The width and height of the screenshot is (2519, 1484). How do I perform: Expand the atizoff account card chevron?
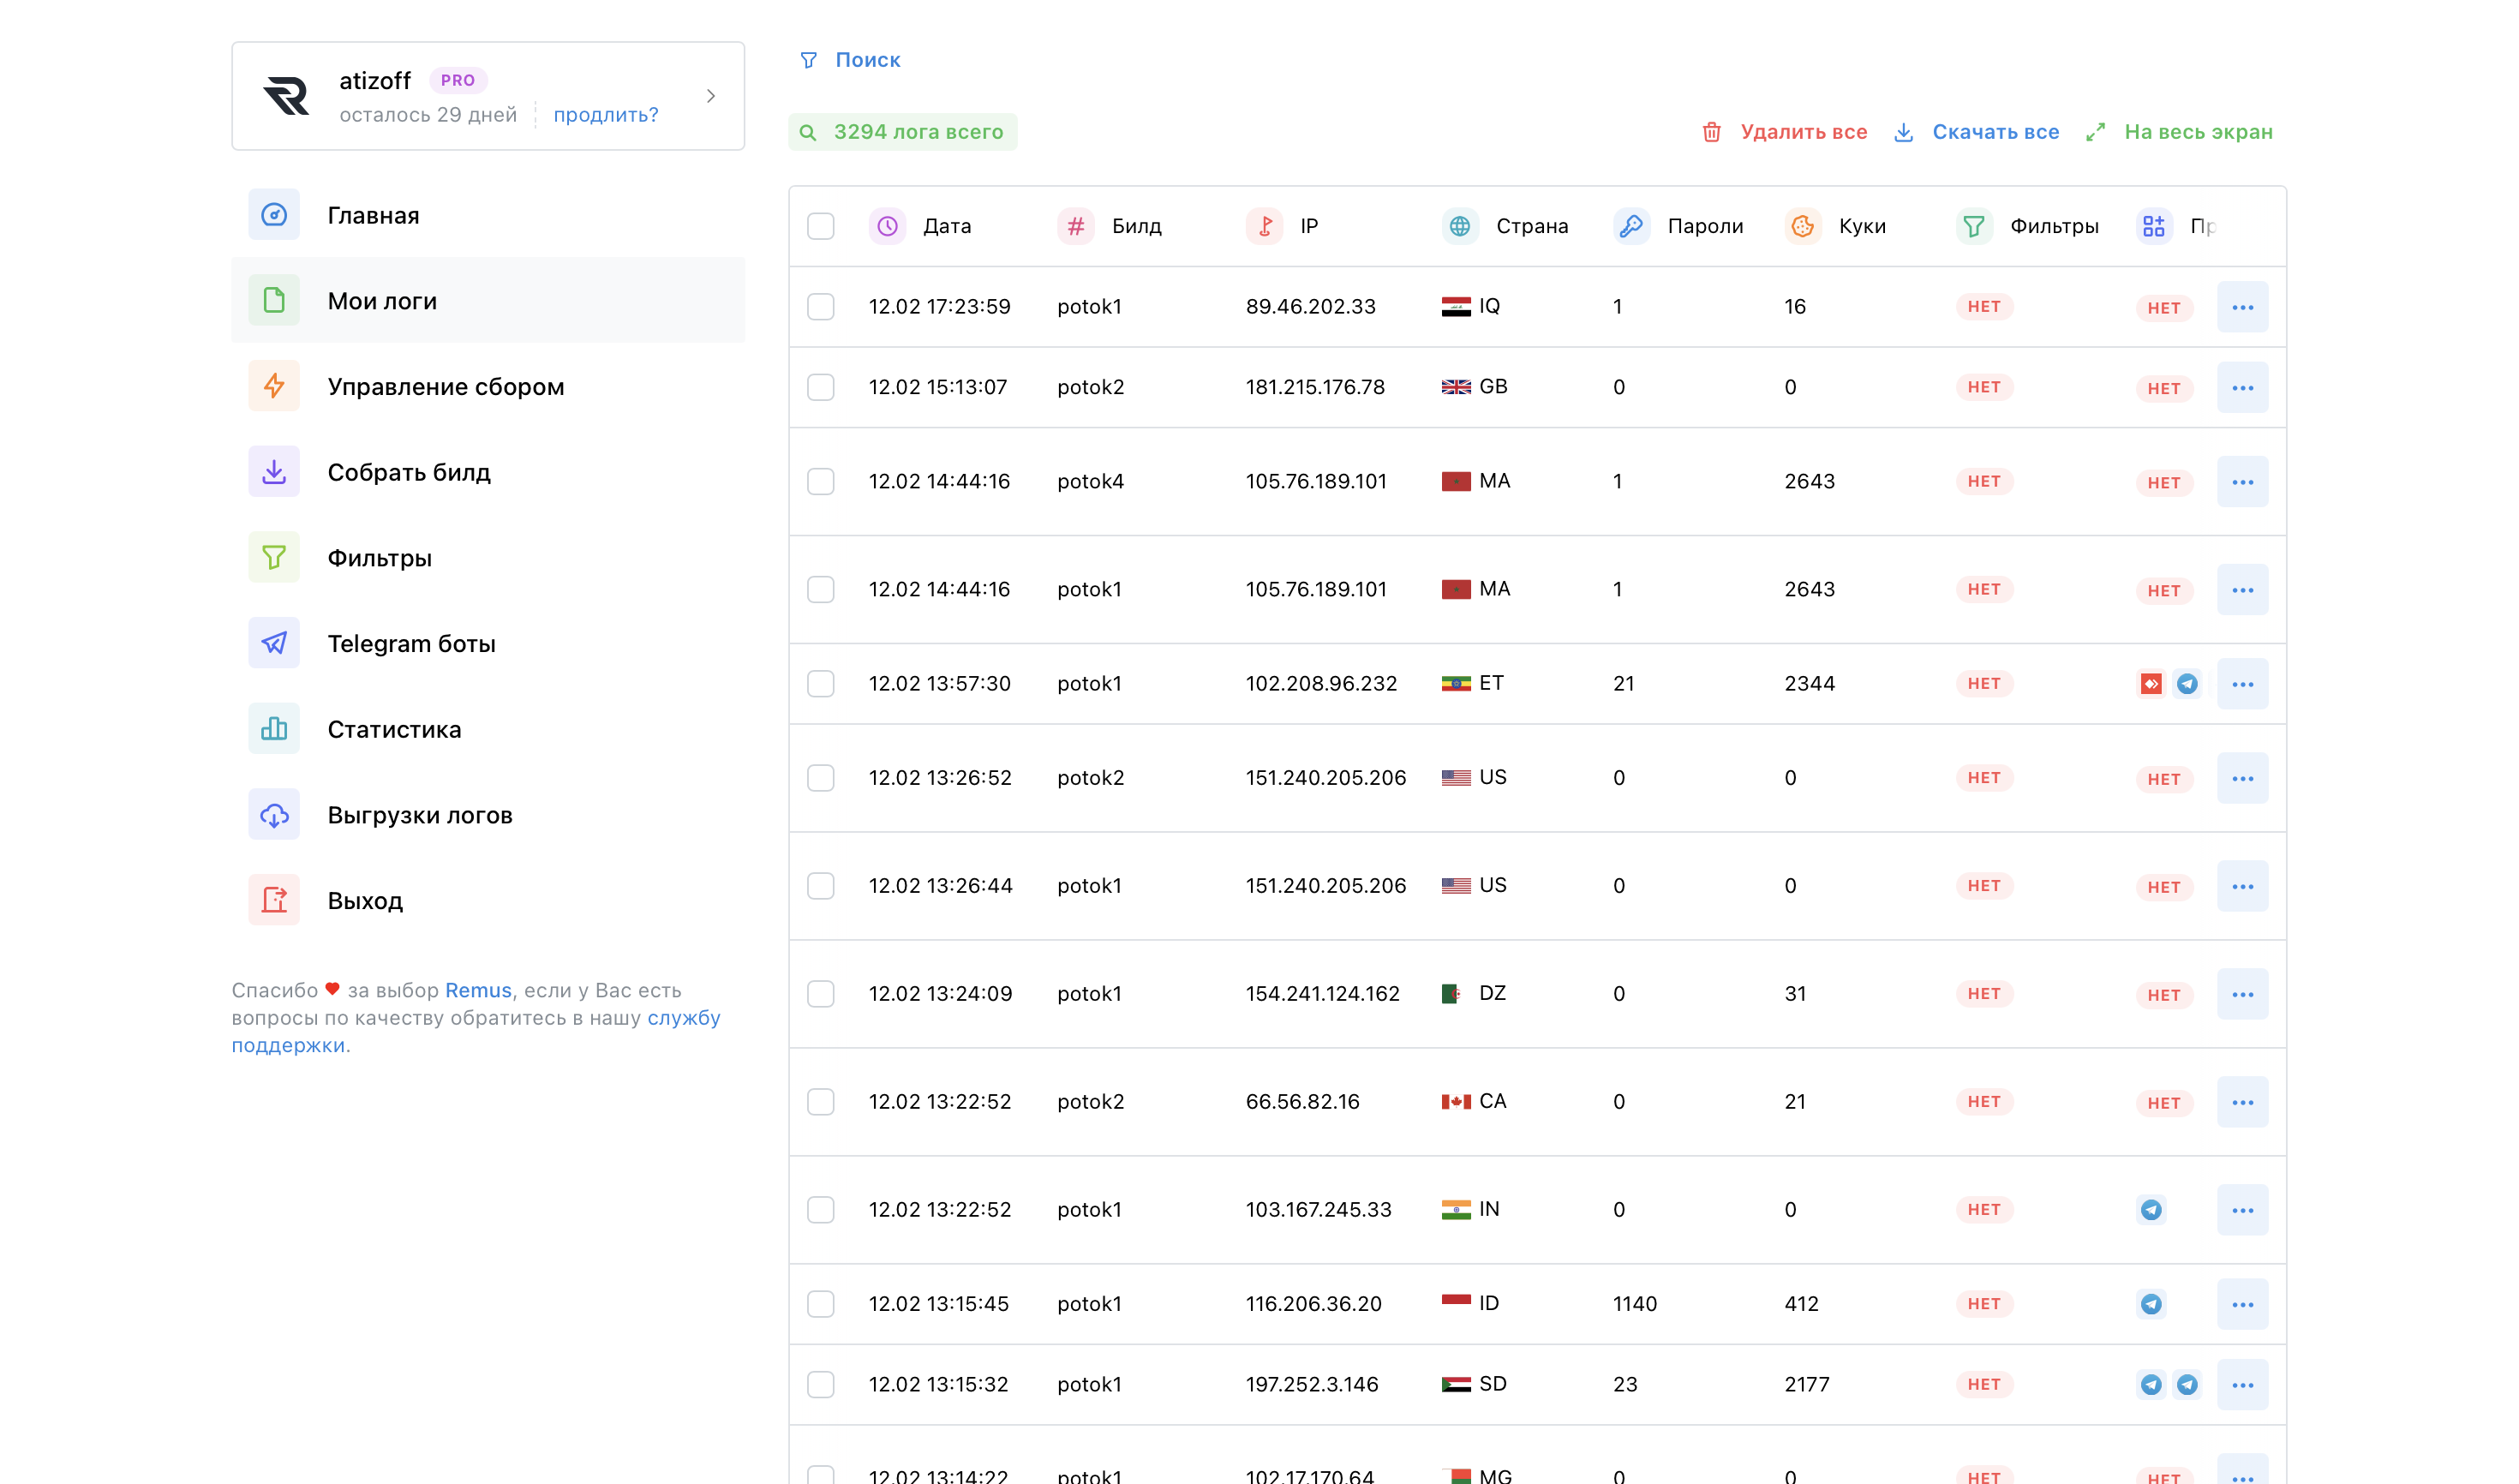[711, 96]
